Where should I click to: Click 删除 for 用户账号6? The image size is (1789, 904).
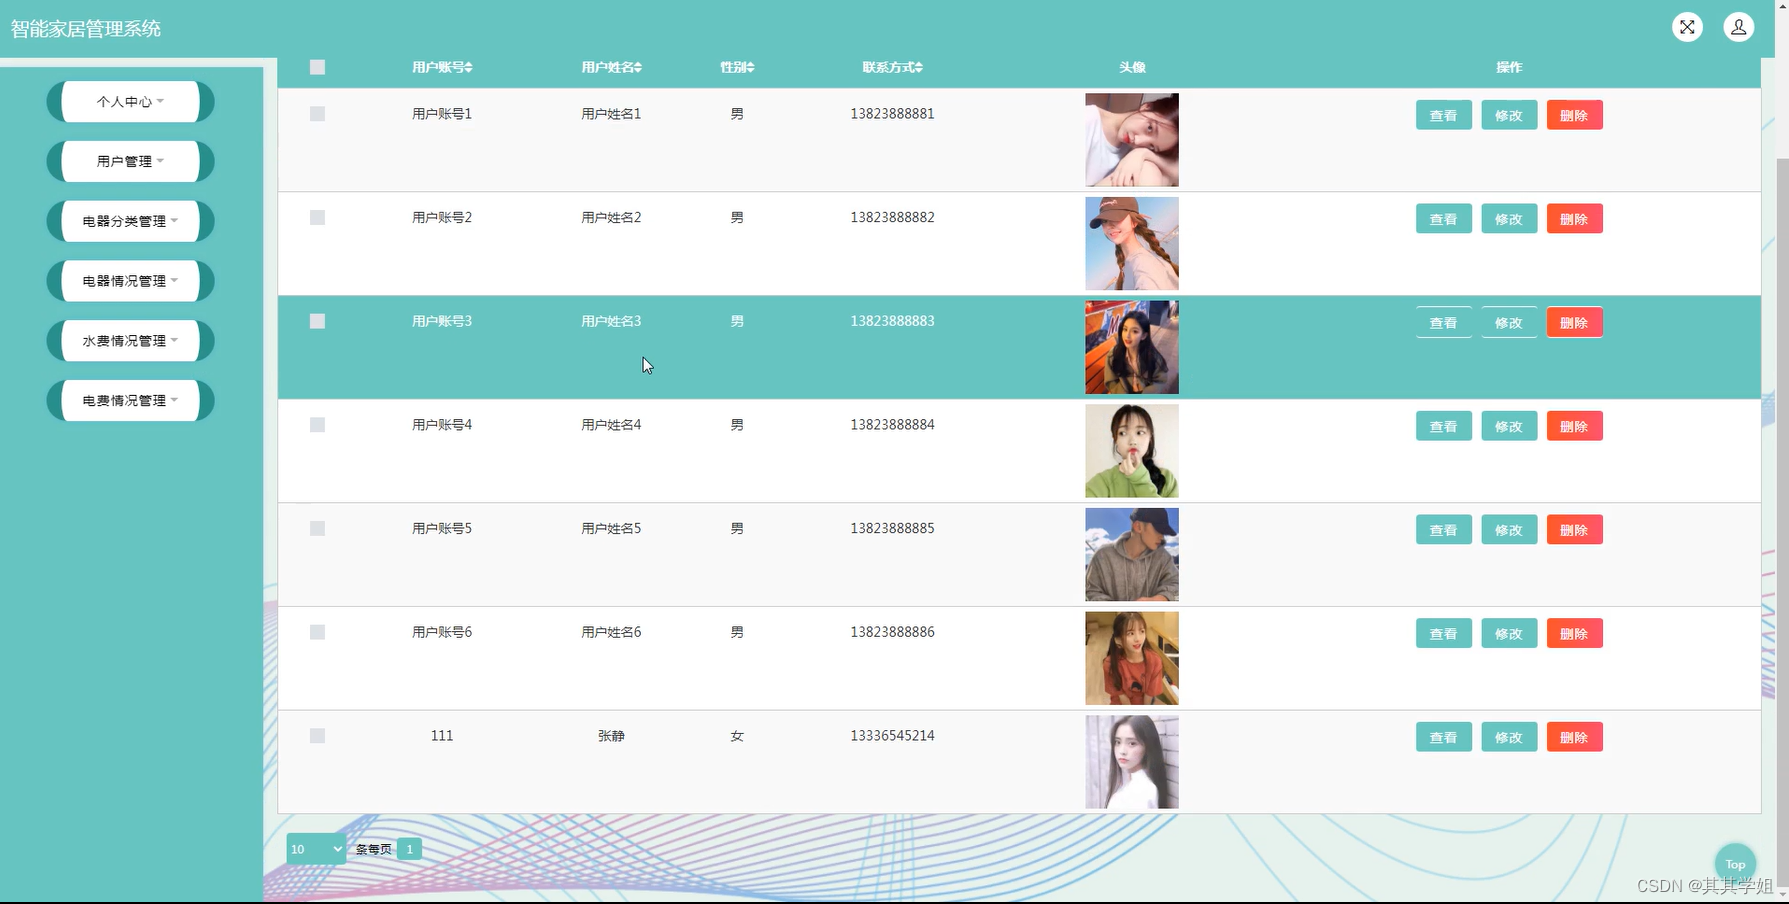point(1574,633)
